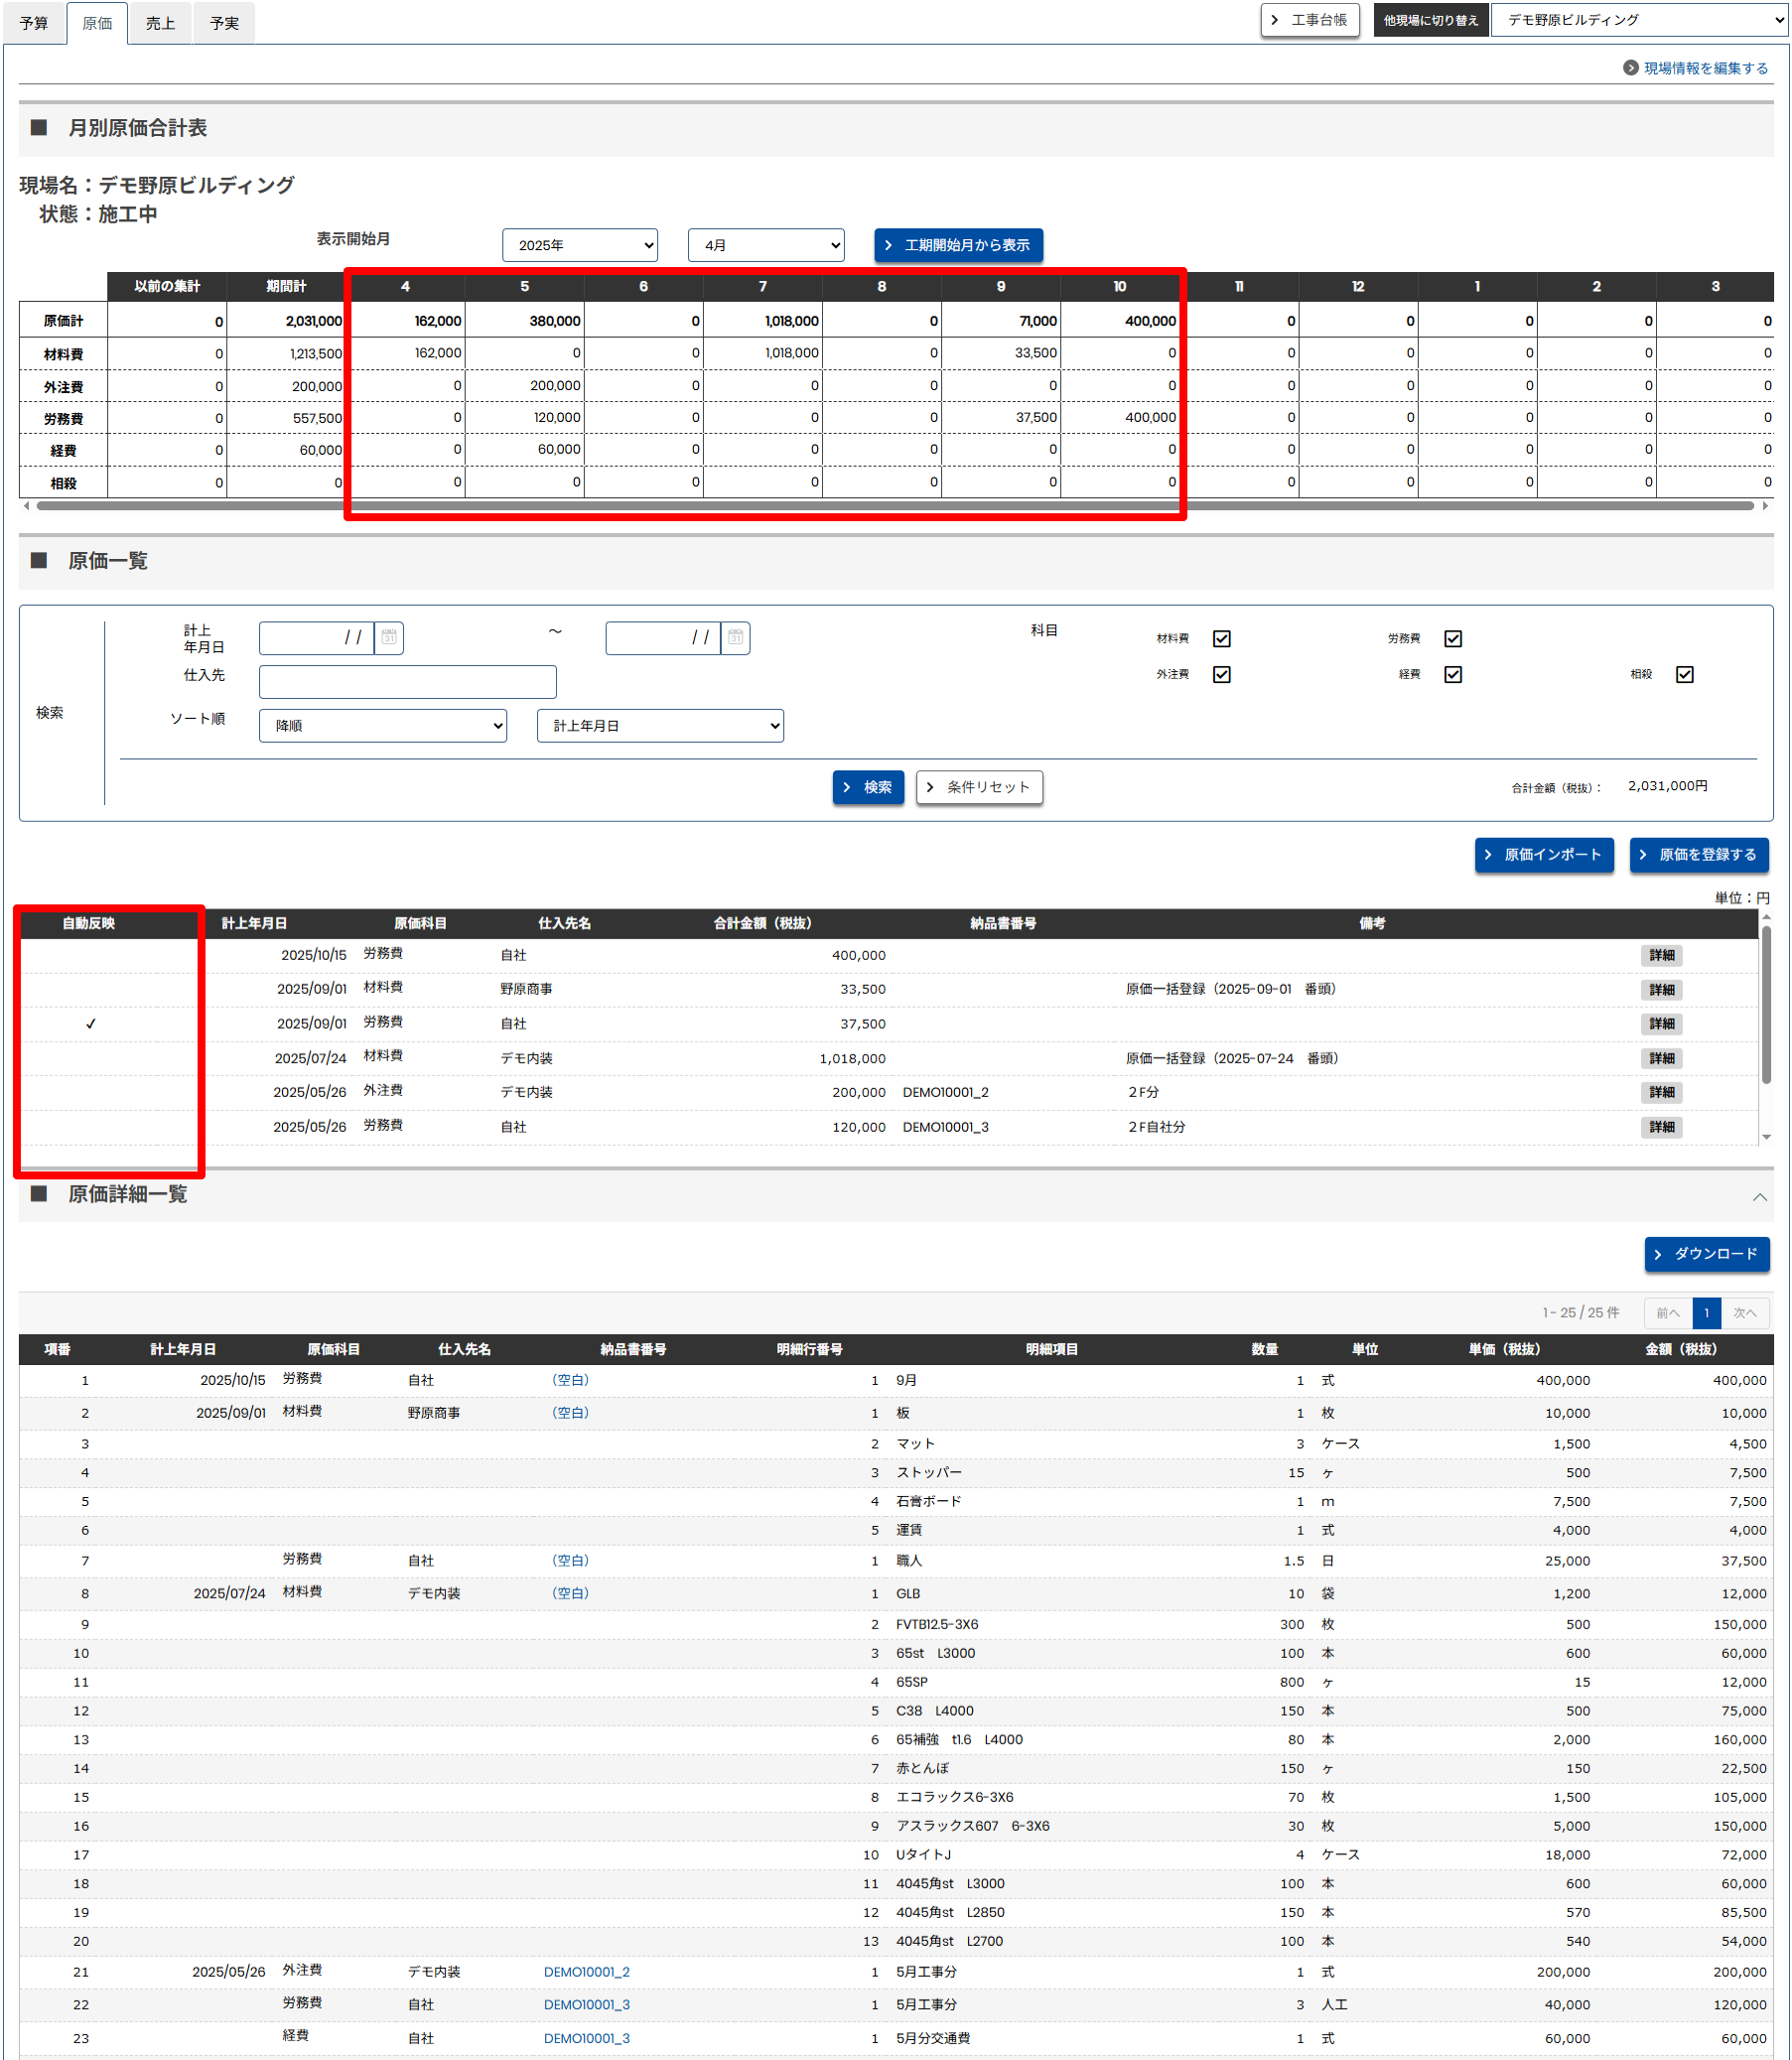Viewport: 1792px width, 2060px height.
Task: Click the 仕入先 text input field
Action: [x=407, y=681]
